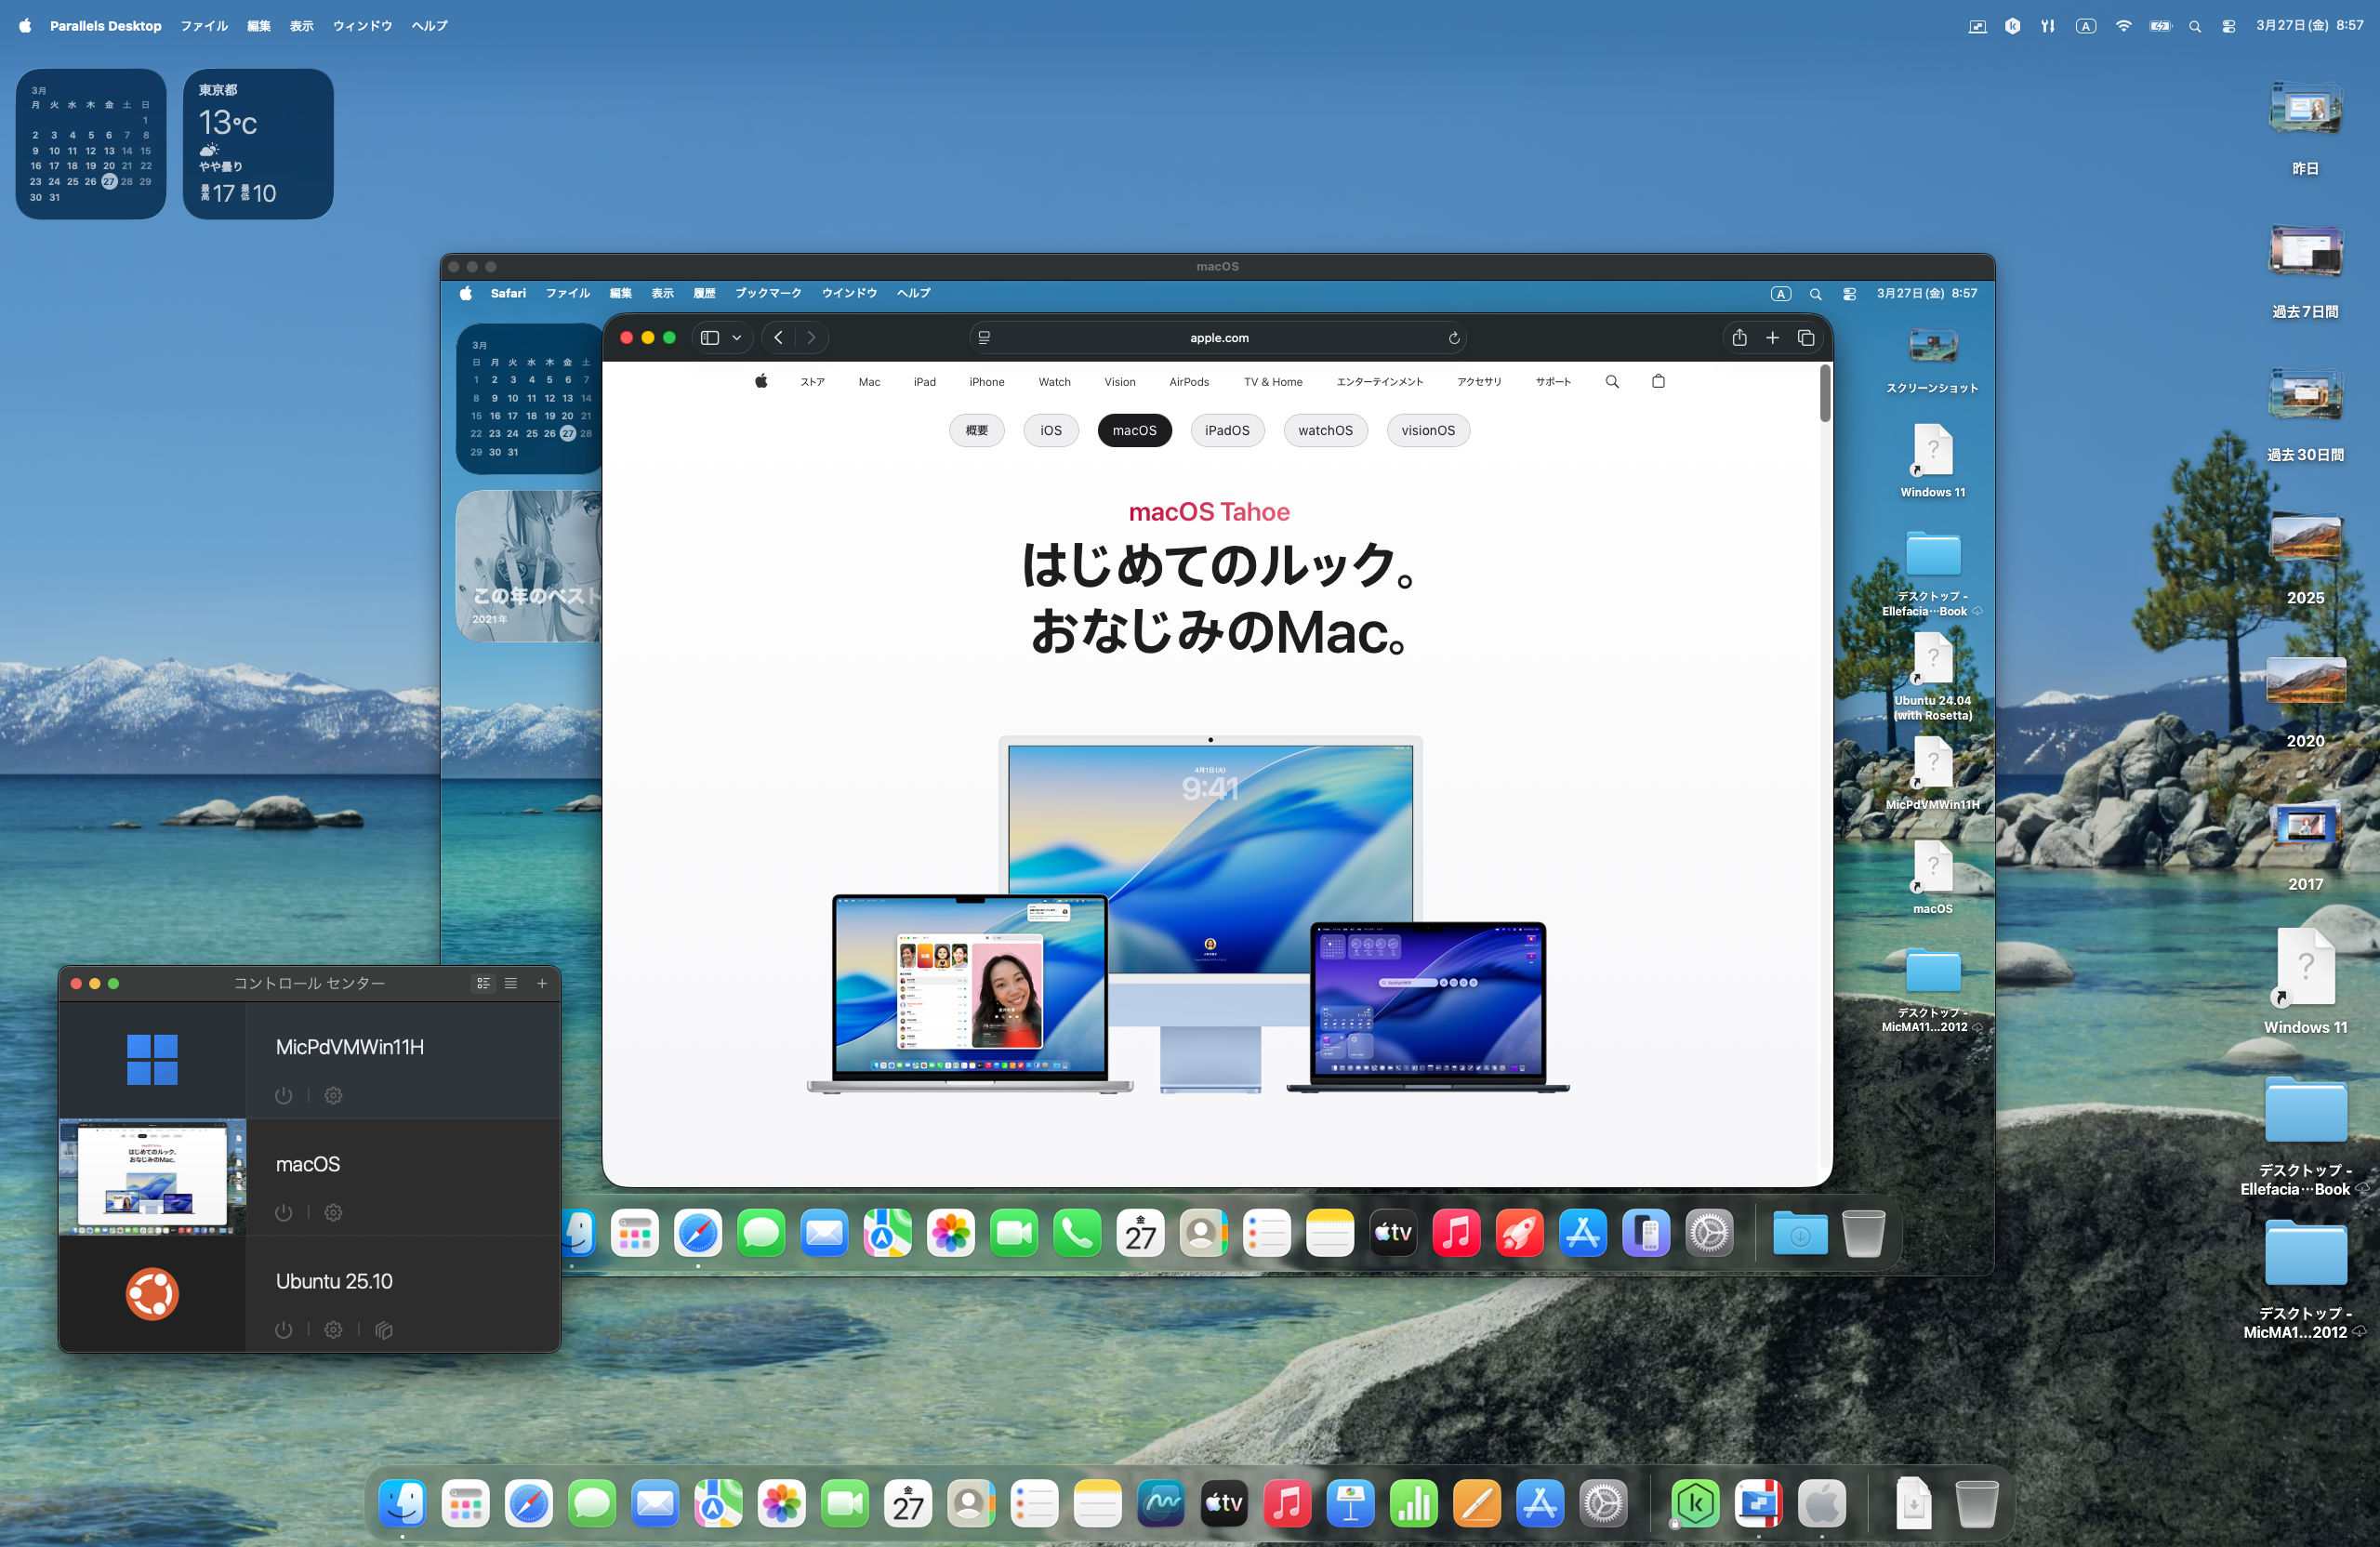2380x1547 pixels.
Task: Open guest Safari ブックマーク menu
Action: click(768, 293)
